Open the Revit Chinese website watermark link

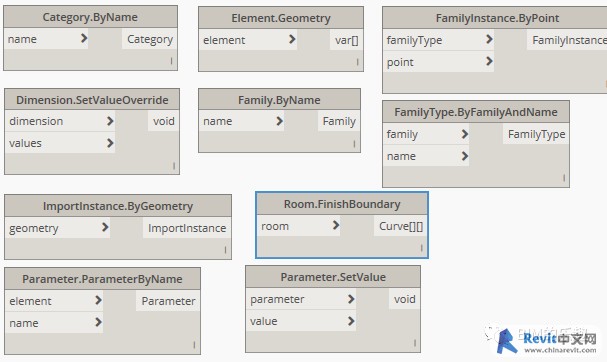coord(548,341)
